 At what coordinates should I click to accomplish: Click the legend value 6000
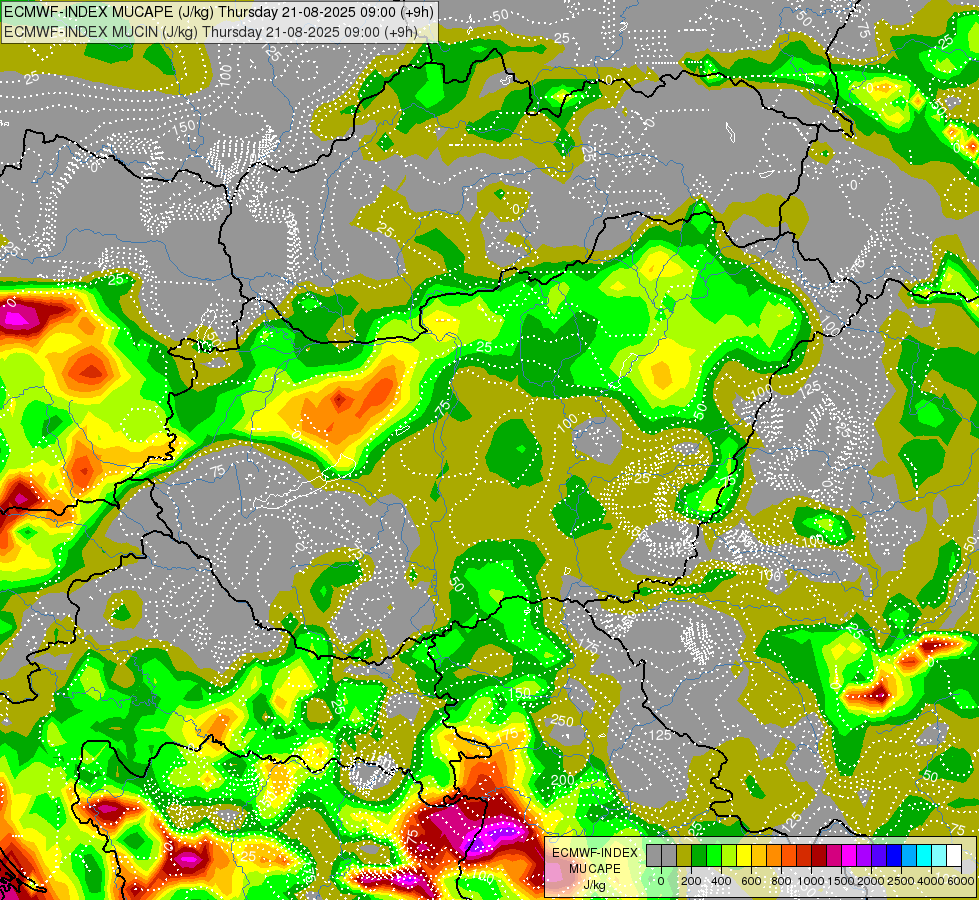click(x=961, y=881)
